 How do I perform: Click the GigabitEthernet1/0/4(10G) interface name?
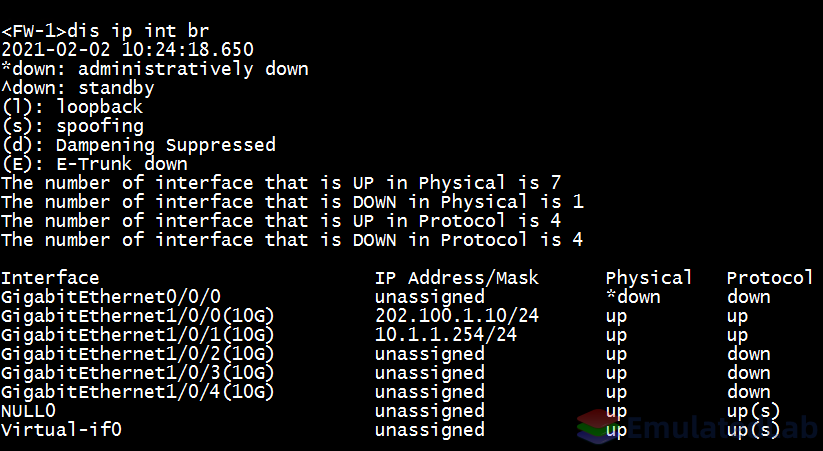coord(138,392)
